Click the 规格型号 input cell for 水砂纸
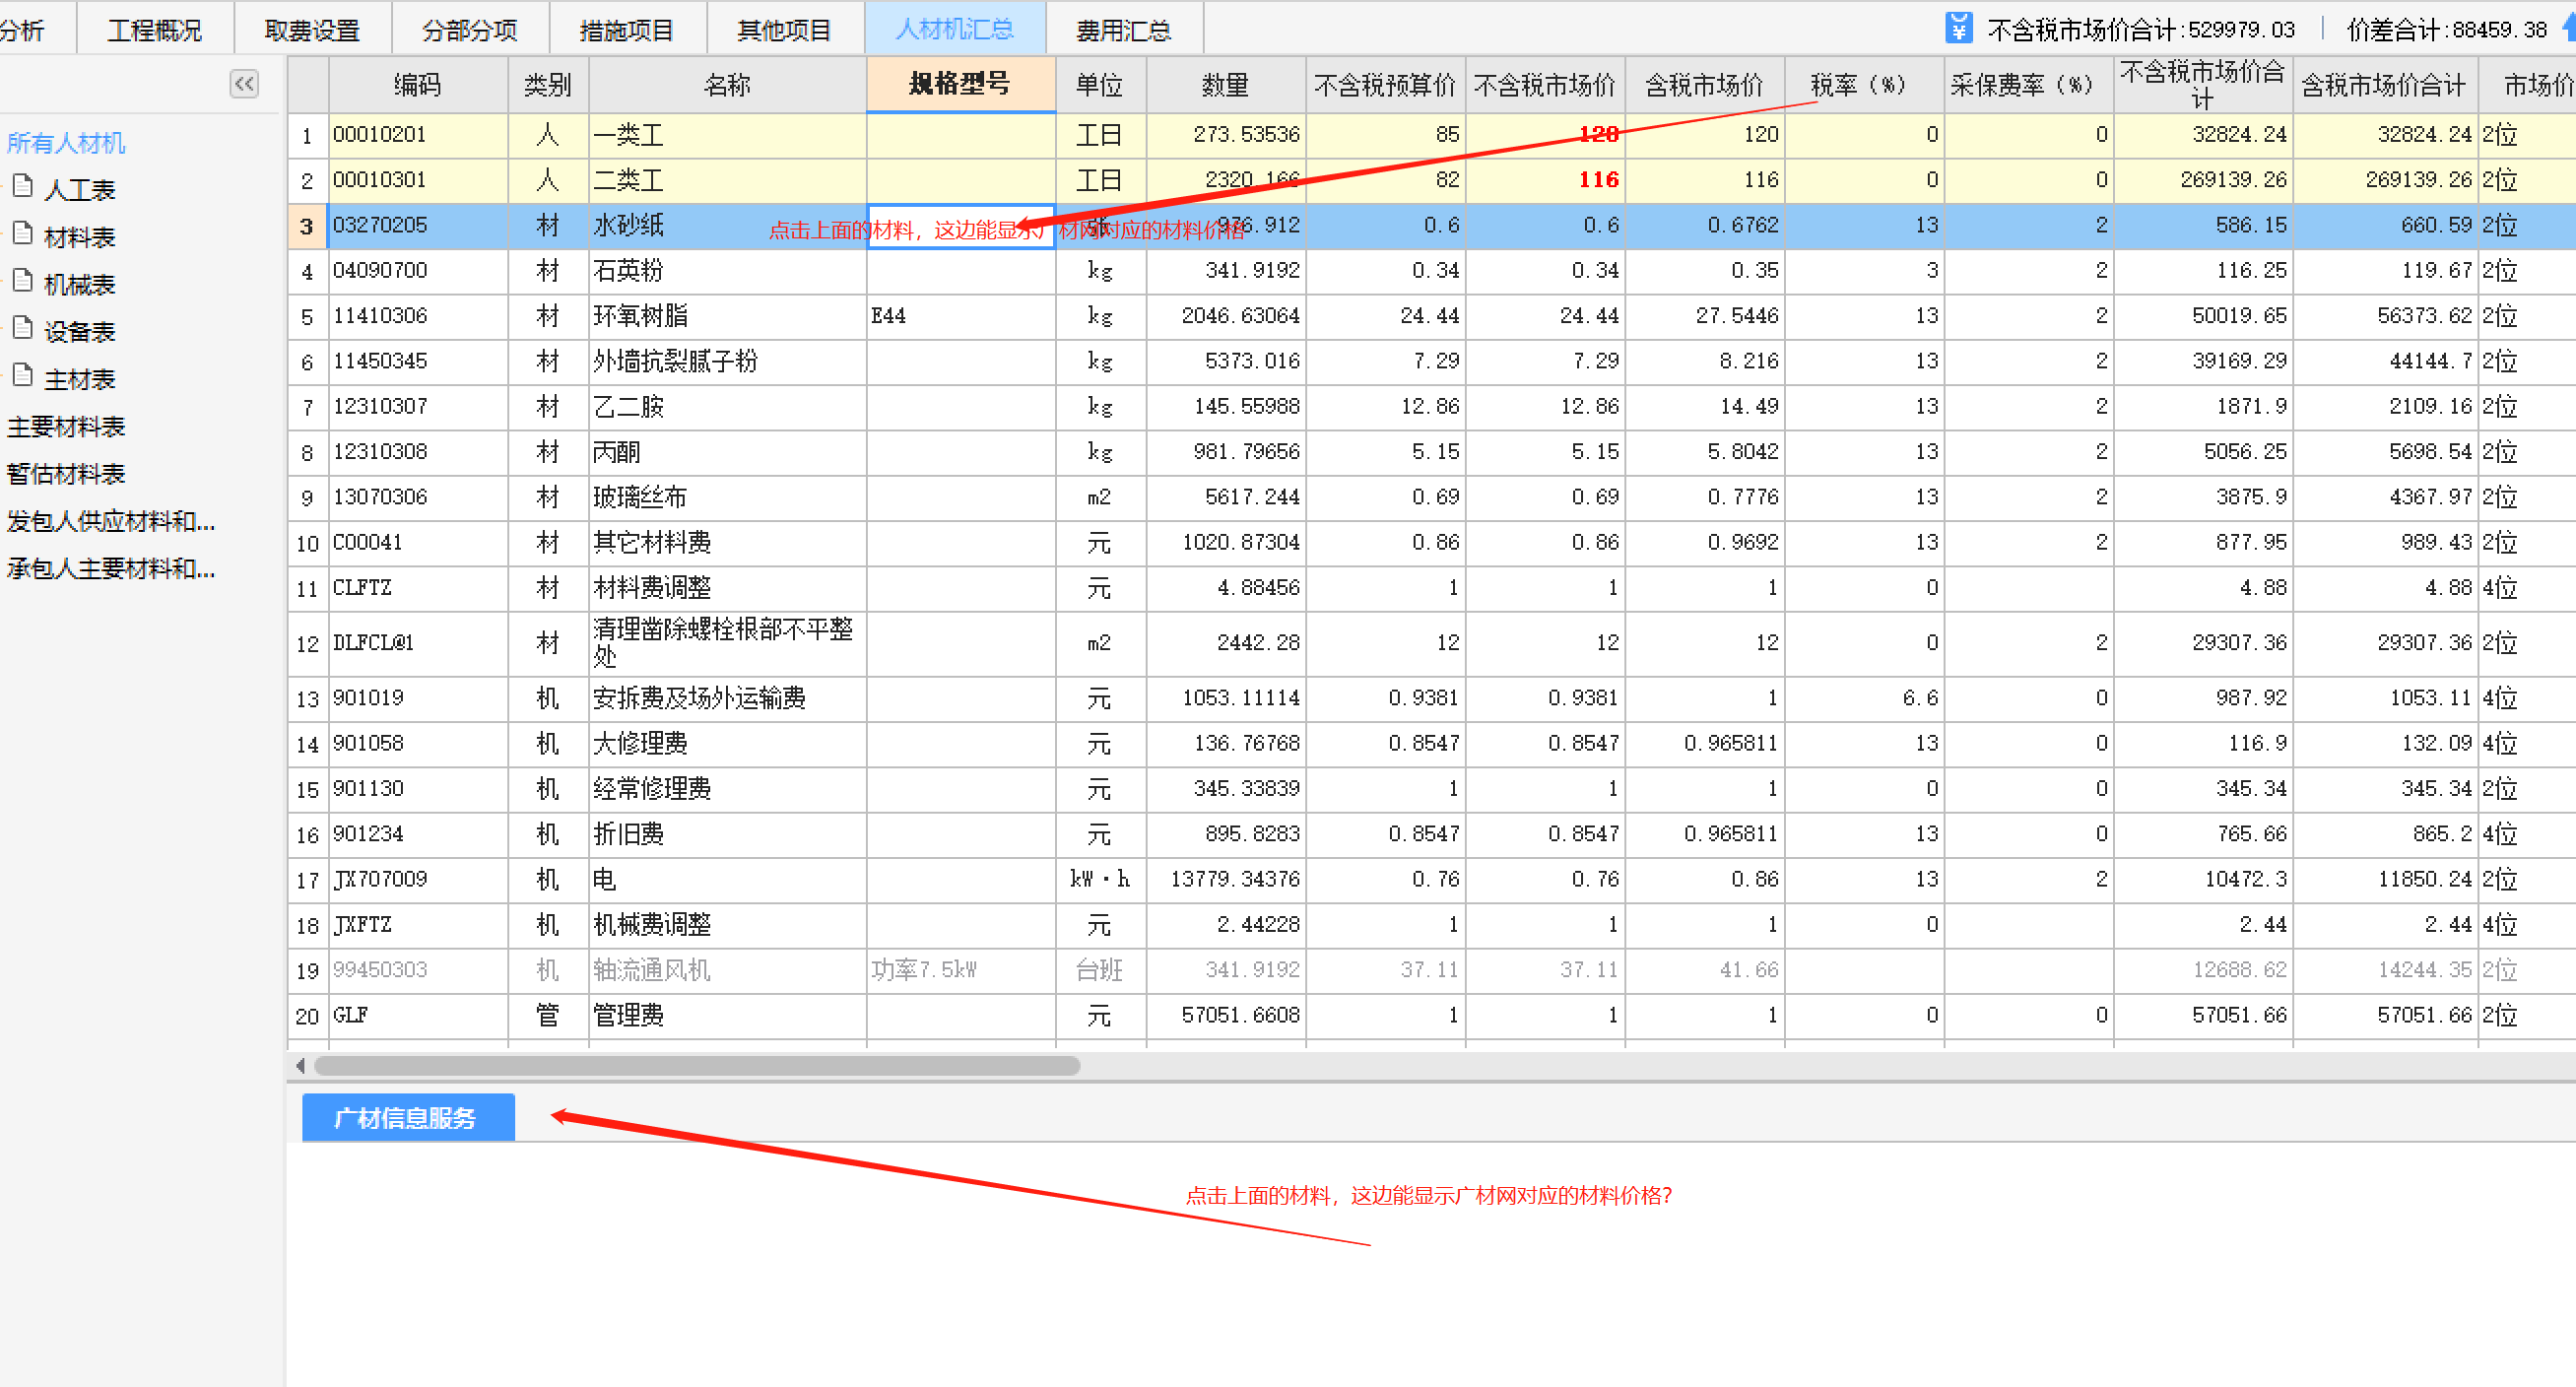Image resolution: width=2576 pixels, height=1387 pixels. 960,226
